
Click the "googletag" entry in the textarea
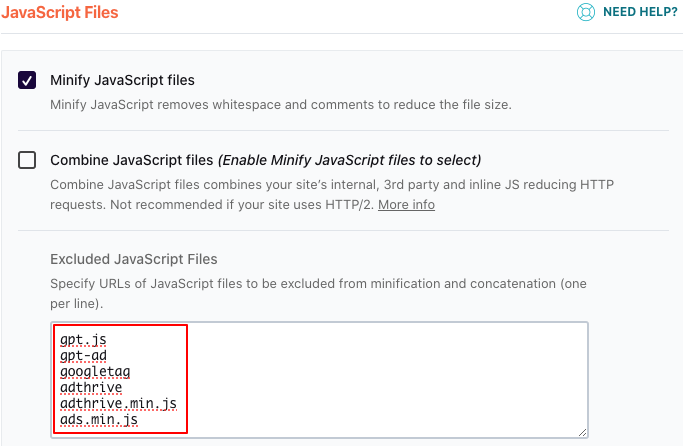95,372
